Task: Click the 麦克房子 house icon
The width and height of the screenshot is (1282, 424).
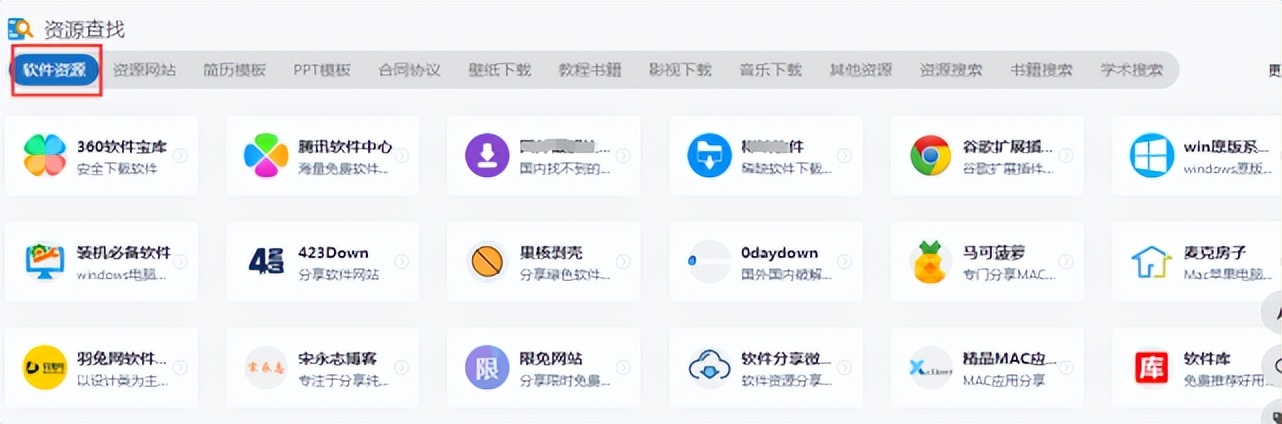Action: pyautogui.click(x=1152, y=262)
